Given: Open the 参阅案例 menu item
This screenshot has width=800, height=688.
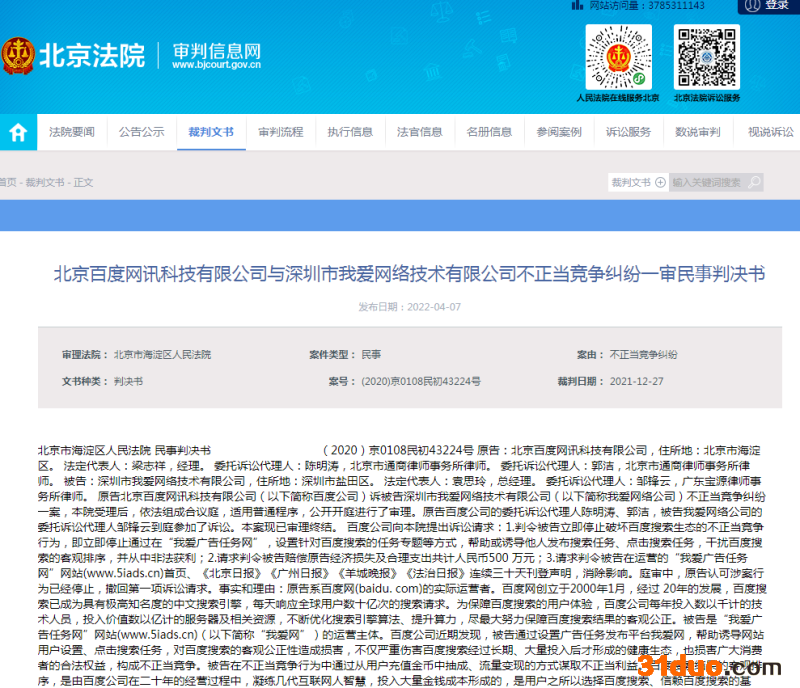Looking at the screenshot, I should pyautogui.click(x=558, y=132).
